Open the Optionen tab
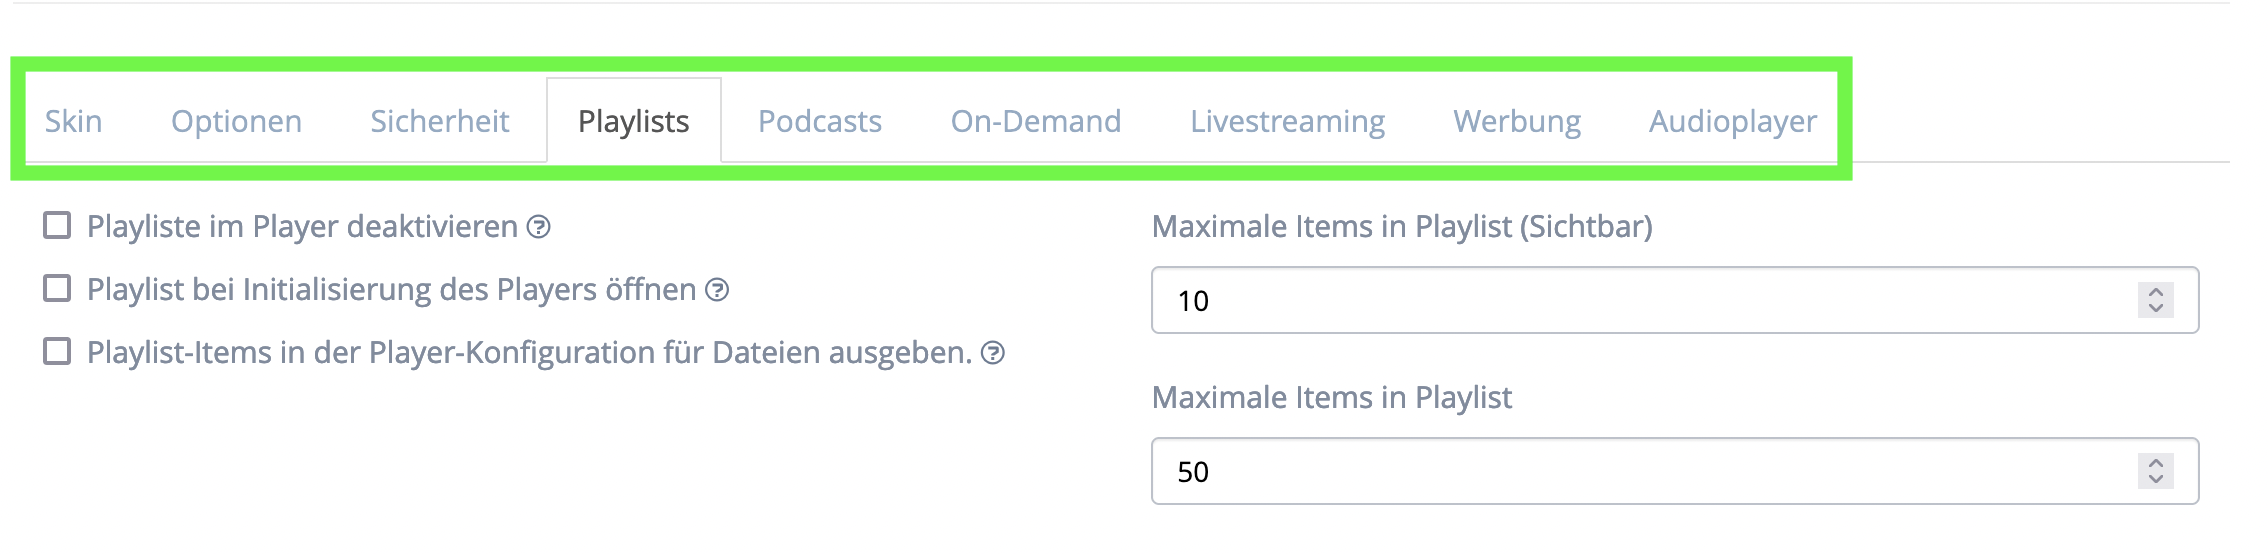The width and height of the screenshot is (2268, 554). coord(237,121)
